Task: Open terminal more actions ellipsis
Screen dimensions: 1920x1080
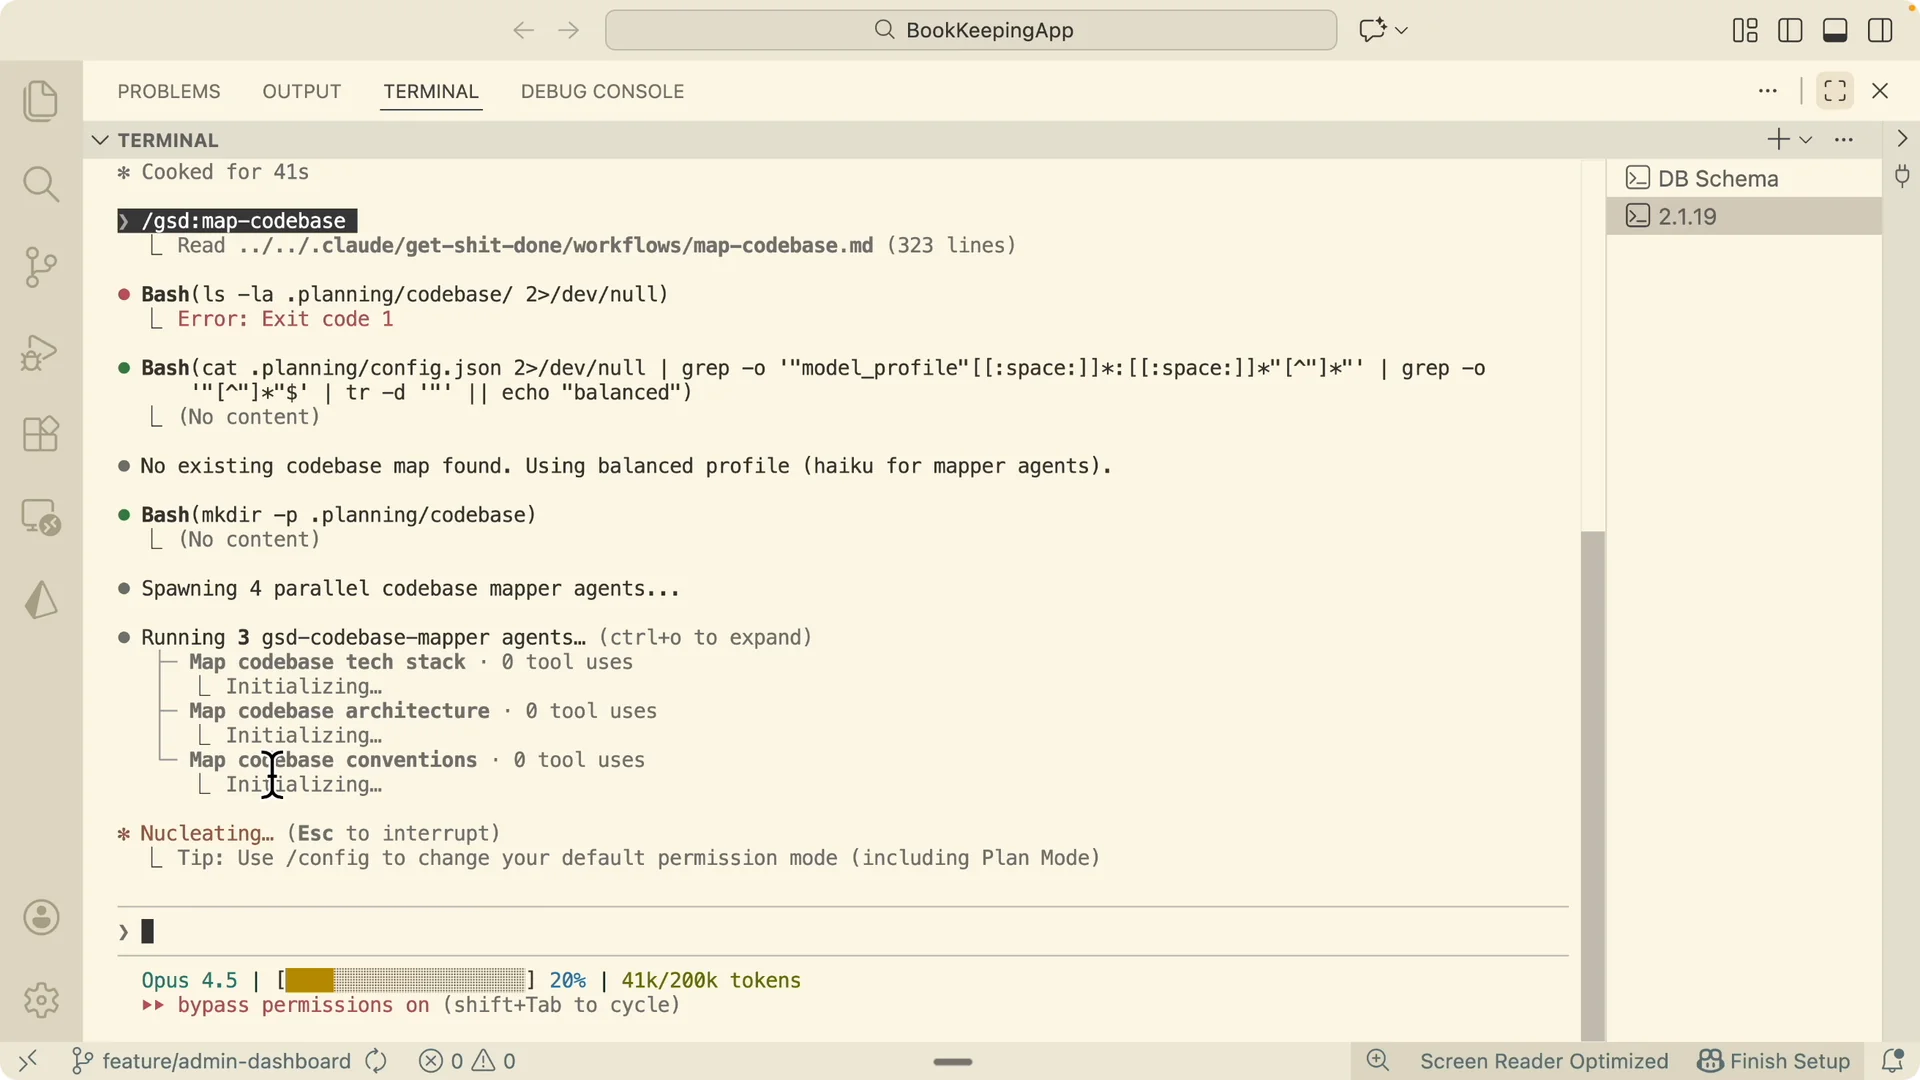Action: 1844,140
